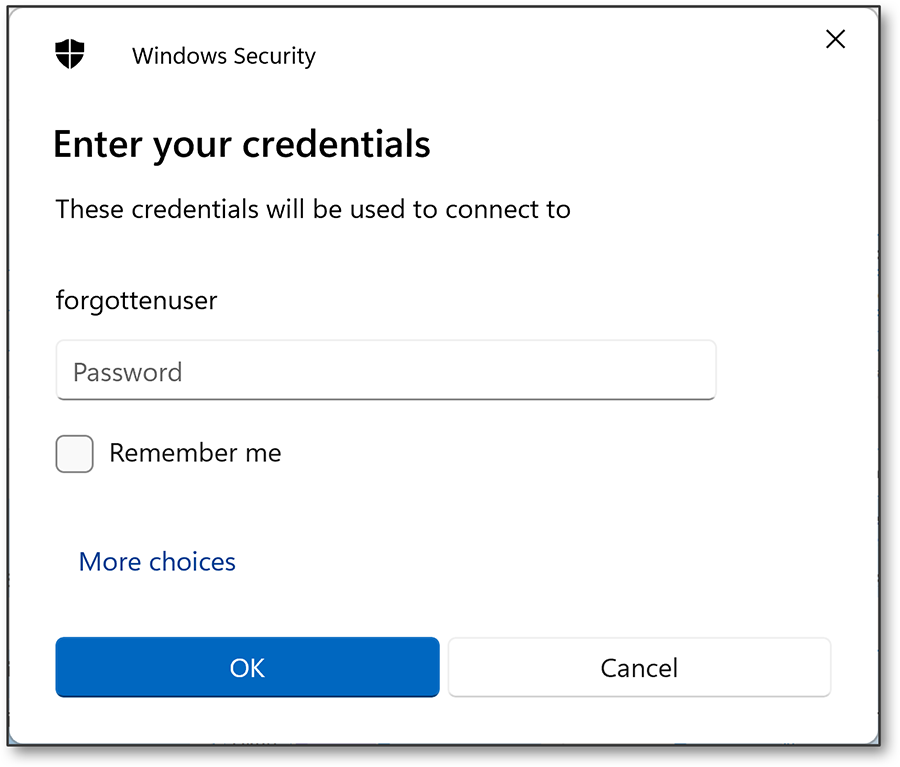Click the Windows Security title text
This screenshot has height=767, width=900.
[223, 57]
